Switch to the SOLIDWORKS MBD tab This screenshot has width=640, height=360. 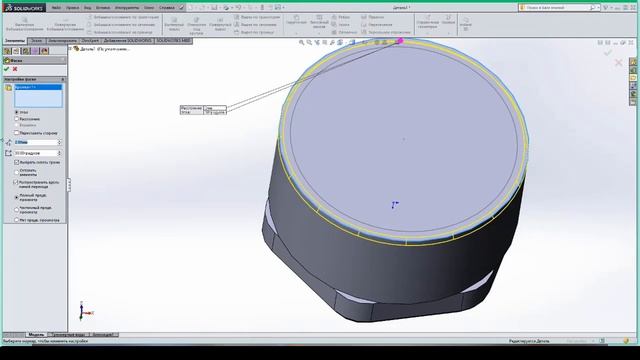(x=173, y=41)
